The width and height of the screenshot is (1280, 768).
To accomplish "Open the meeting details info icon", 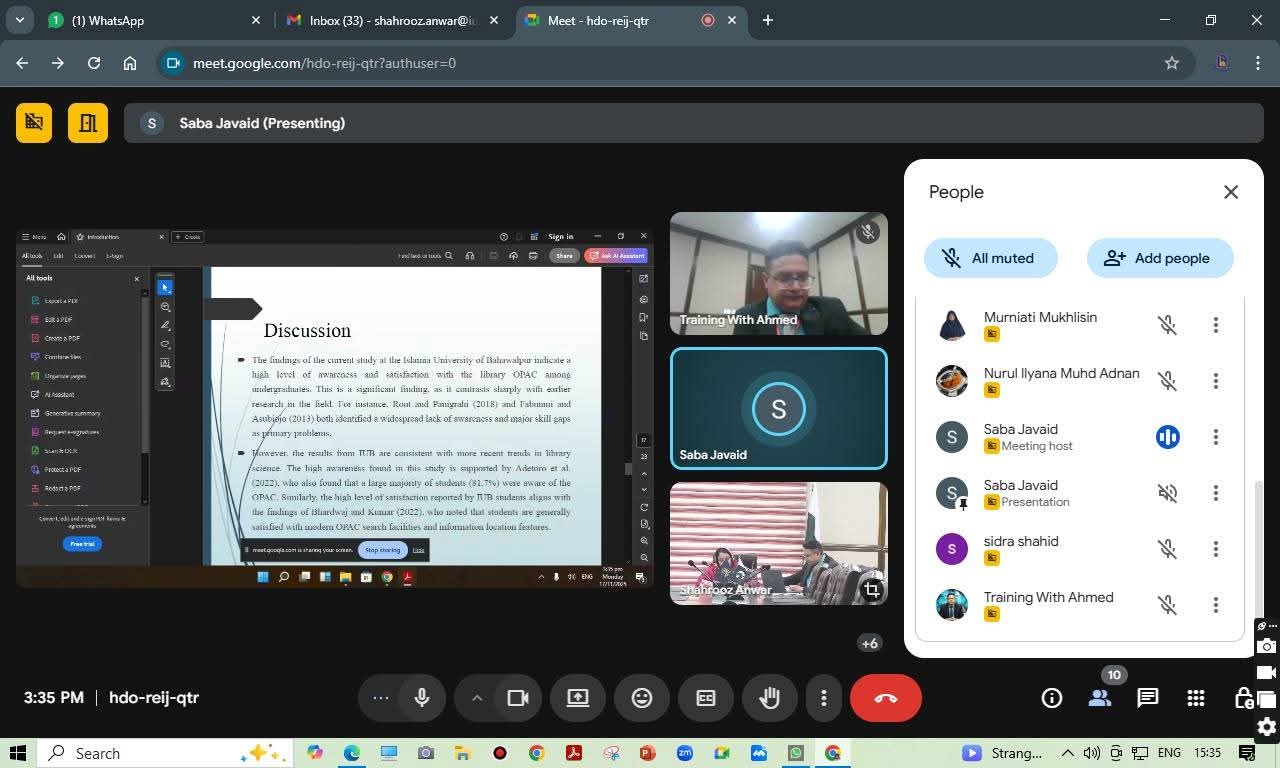I will tap(1051, 698).
